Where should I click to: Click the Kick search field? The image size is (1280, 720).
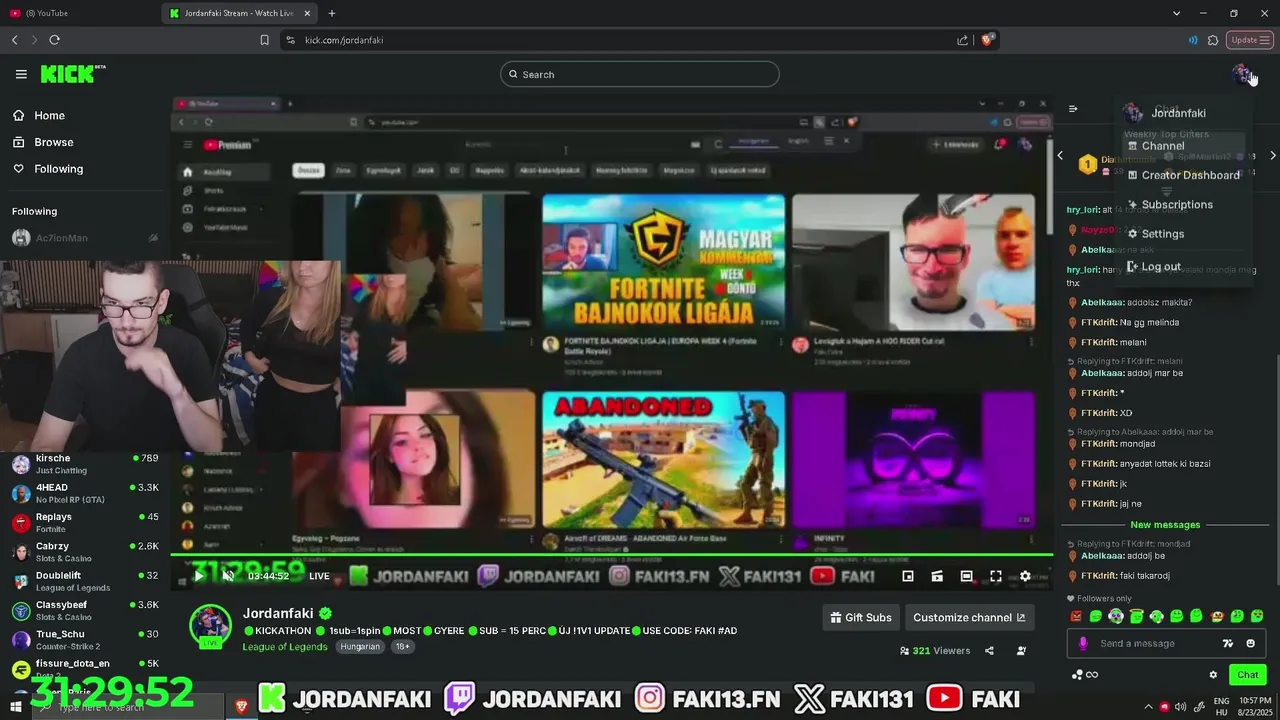click(x=640, y=74)
